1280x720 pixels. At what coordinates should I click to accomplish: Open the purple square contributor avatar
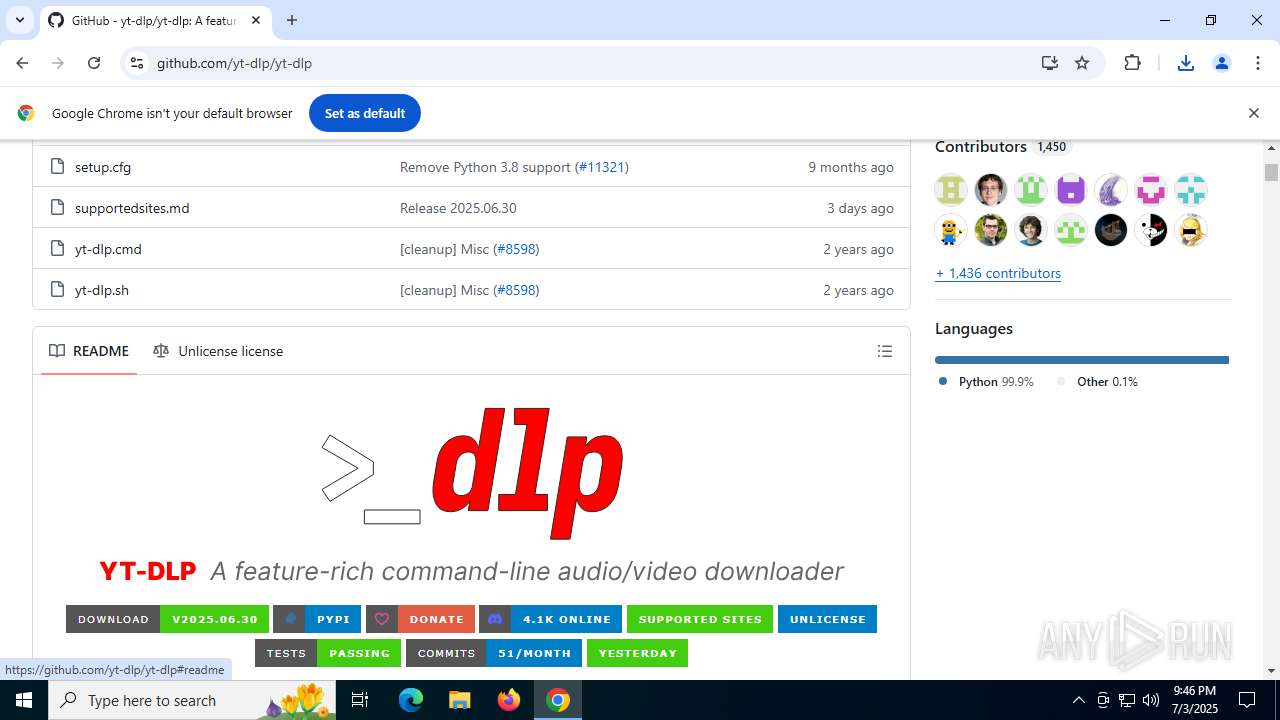pyautogui.click(x=1071, y=189)
